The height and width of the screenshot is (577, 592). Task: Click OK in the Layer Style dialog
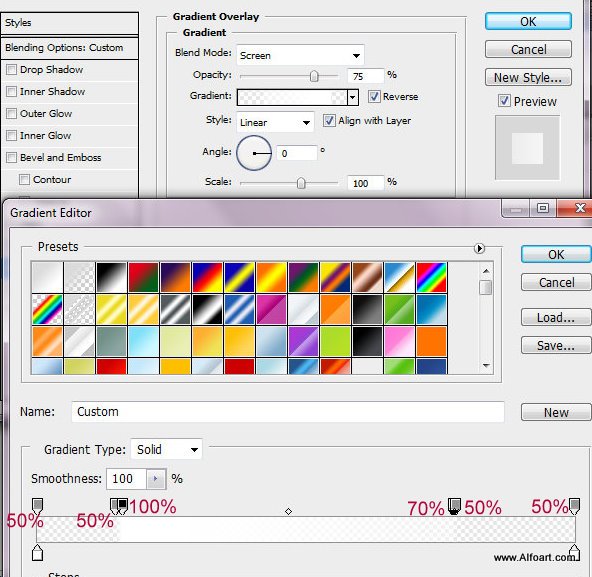528,22
